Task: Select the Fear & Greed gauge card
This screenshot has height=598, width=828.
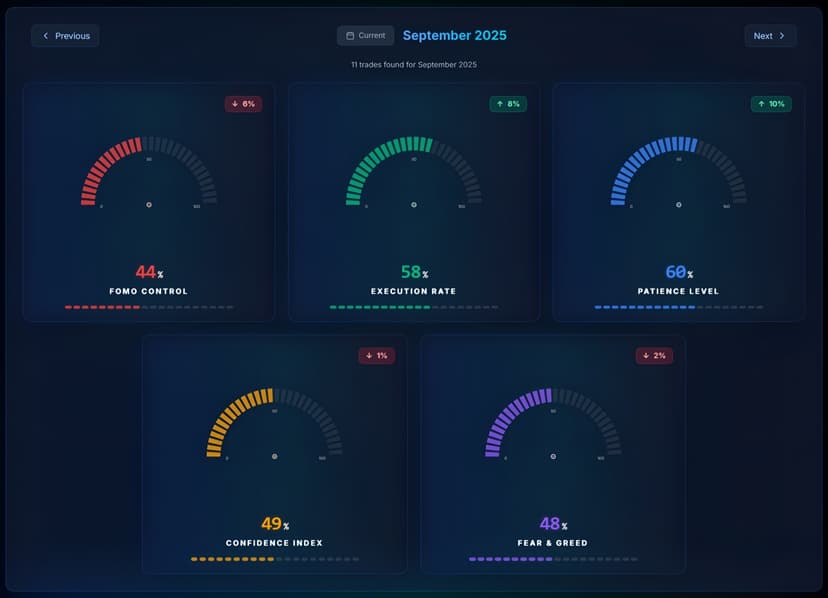Action: click(553, 455)
